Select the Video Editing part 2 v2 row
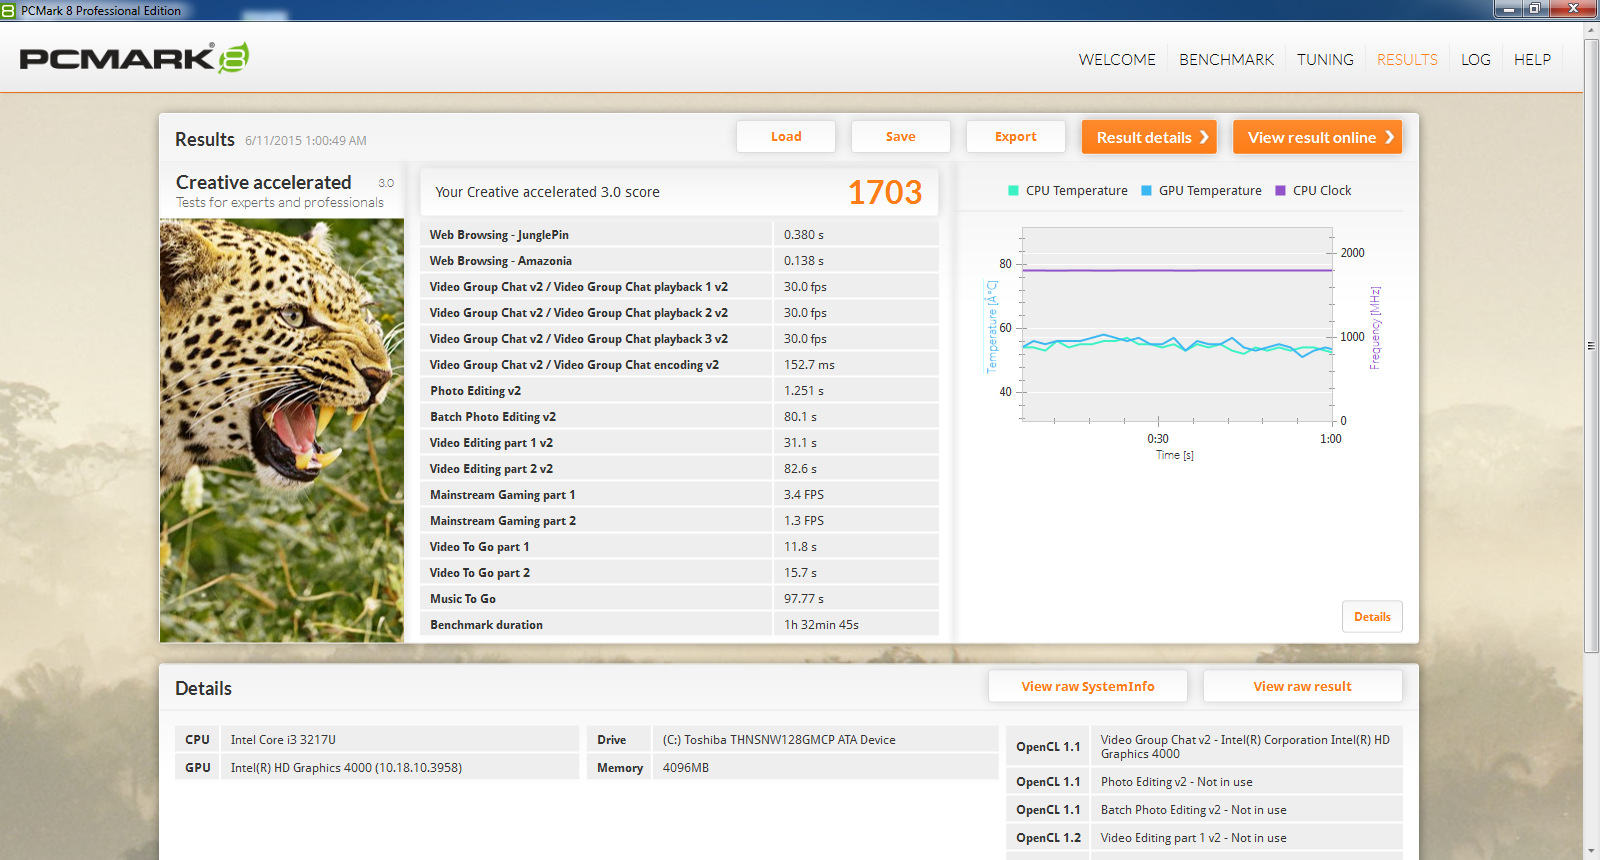The width and height of the screenshot is (1600, 860). pyautogui.click(x=679, y=469)
